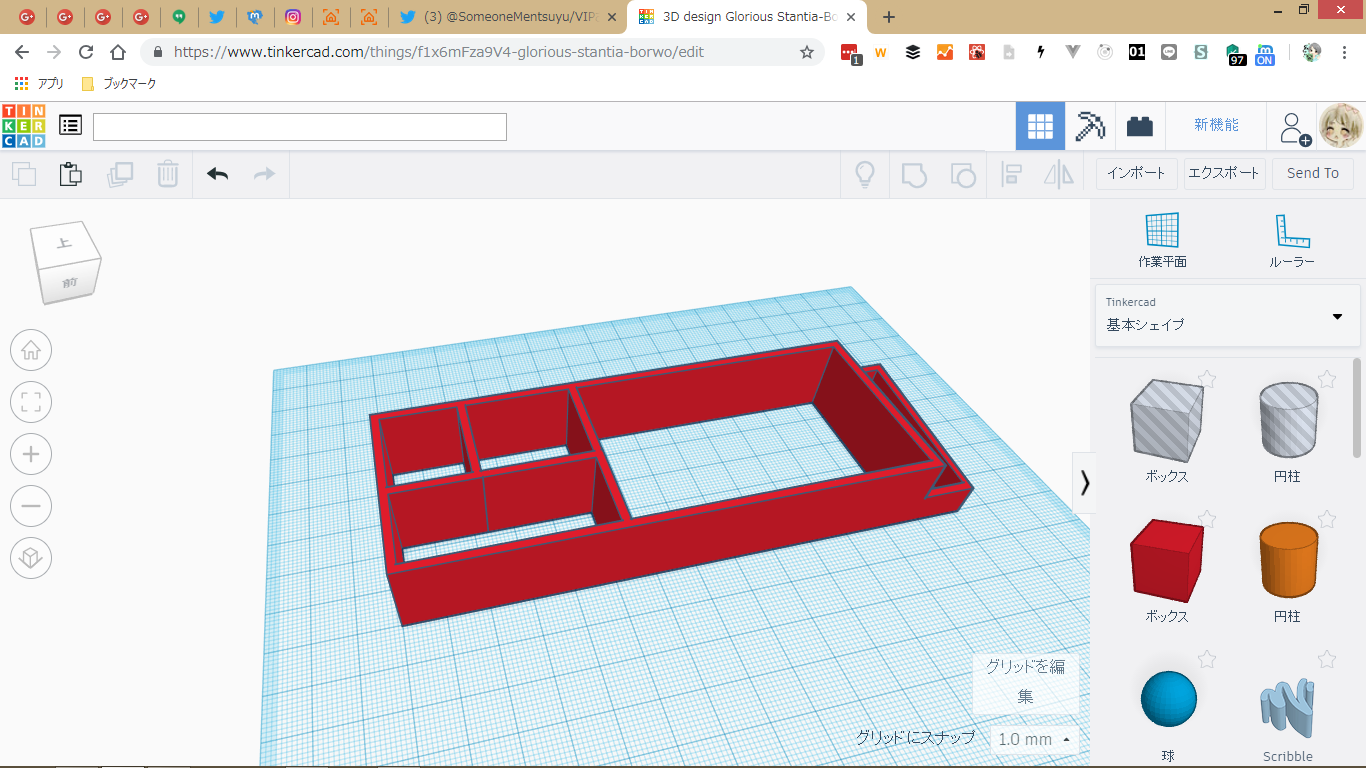Screen dimensions: 1366x768
Task: Toggle show all lightbulb icon
Action: (864, 174)
